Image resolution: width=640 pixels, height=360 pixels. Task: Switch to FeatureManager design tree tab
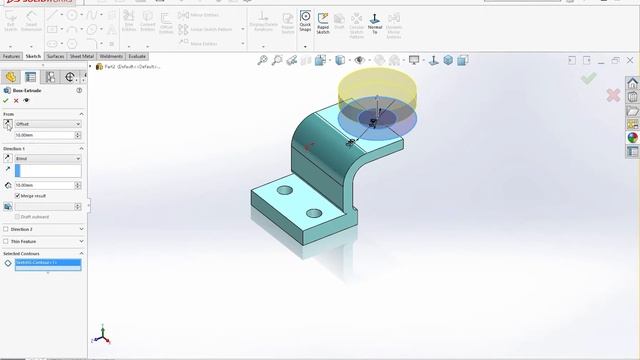tap(11, 77)
